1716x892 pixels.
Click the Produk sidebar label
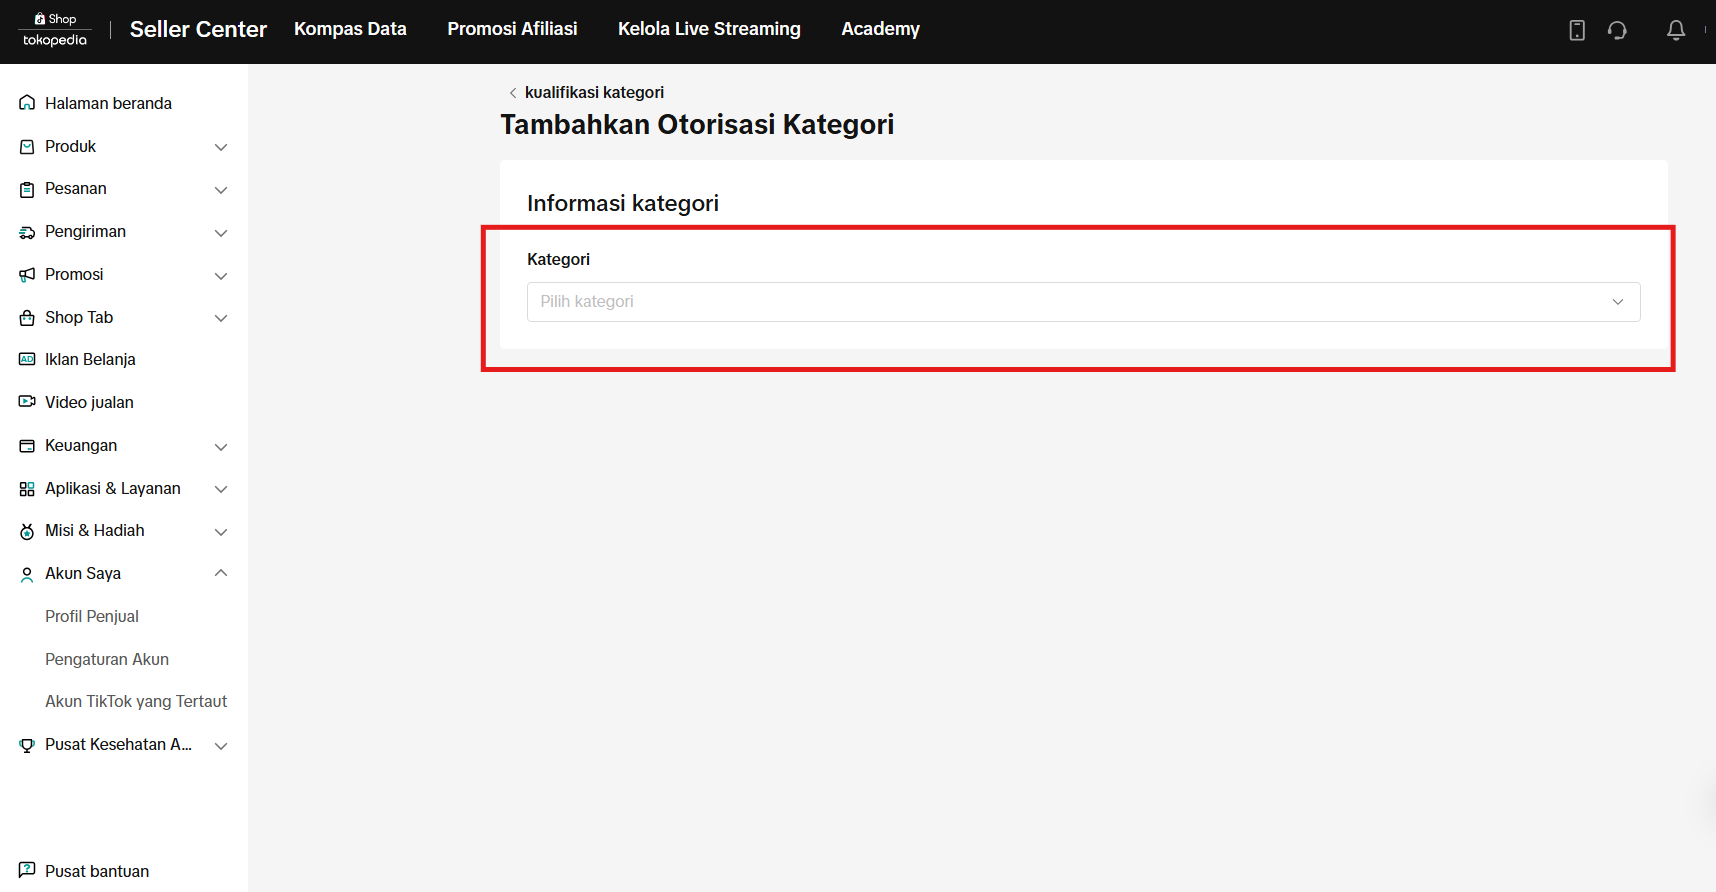pos(70,147)
